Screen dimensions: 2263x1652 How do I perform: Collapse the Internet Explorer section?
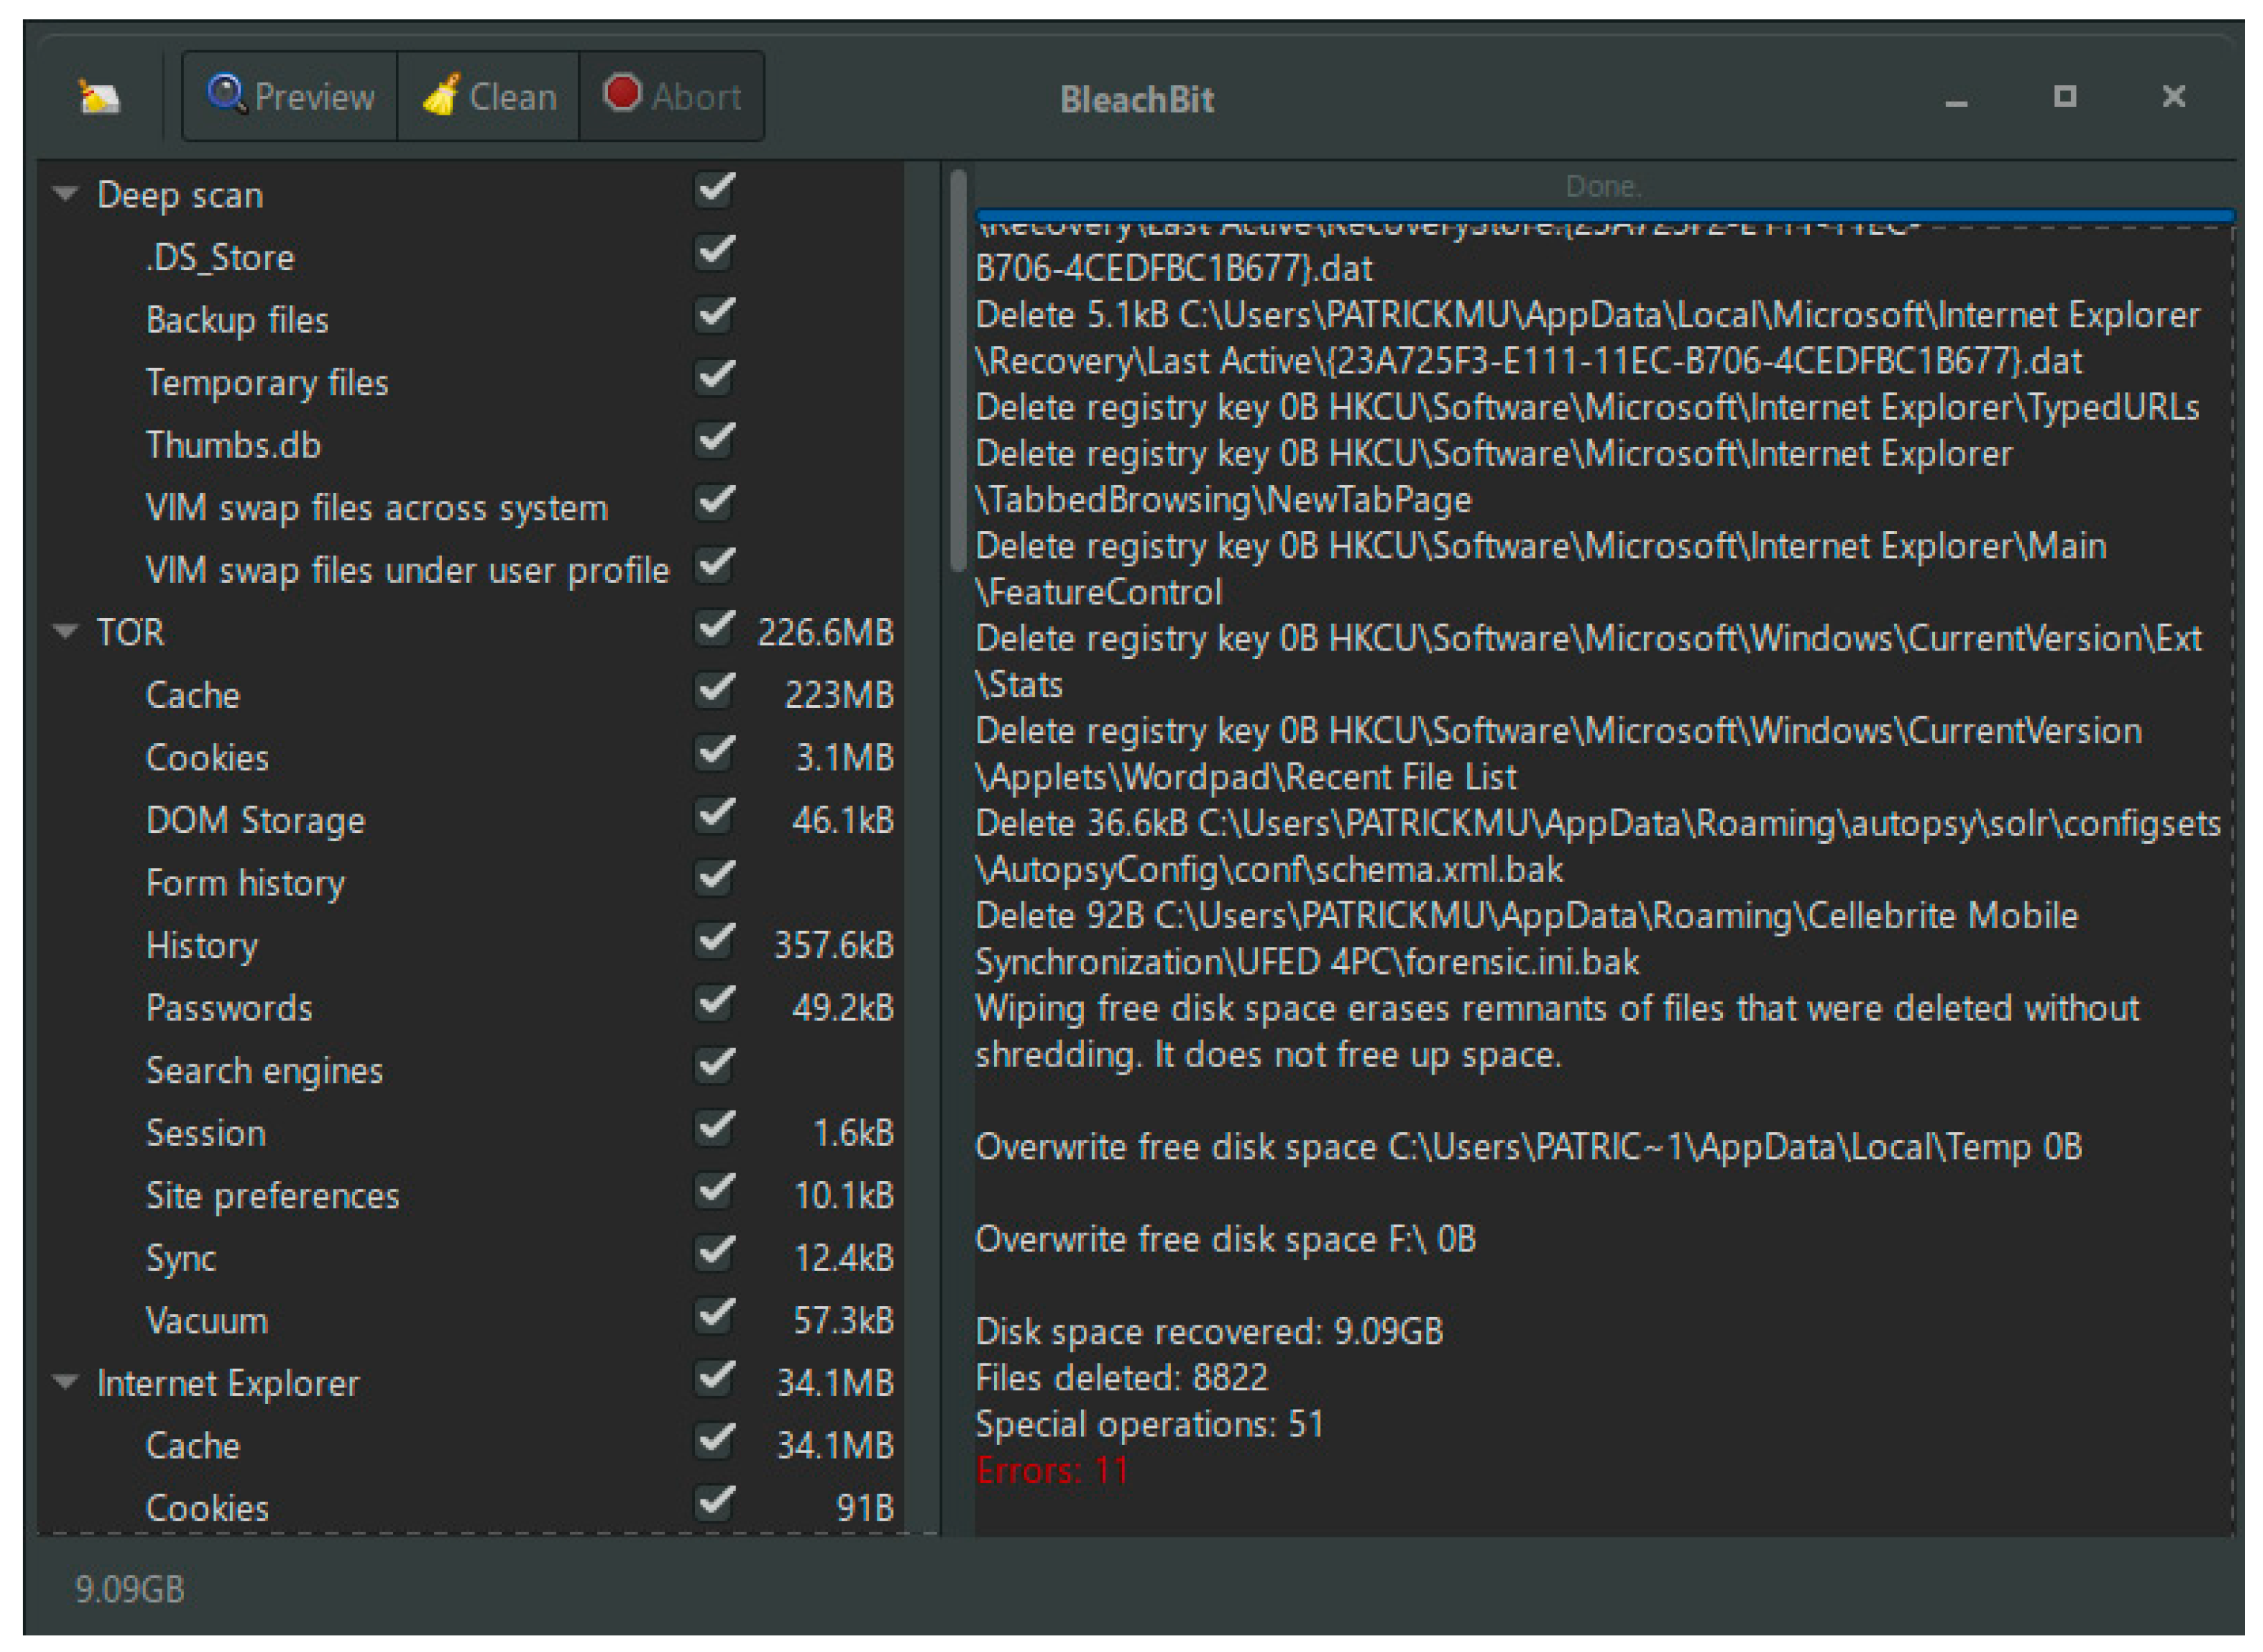(66, 1383)
